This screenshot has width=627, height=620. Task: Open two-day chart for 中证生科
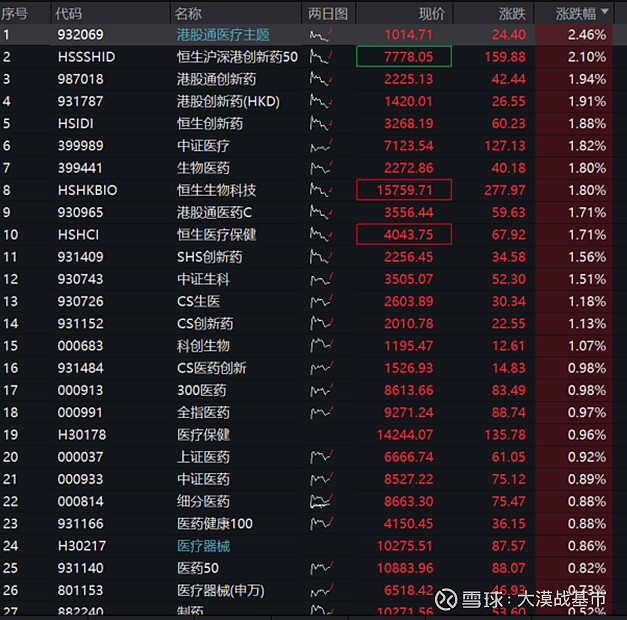(321, 279)
